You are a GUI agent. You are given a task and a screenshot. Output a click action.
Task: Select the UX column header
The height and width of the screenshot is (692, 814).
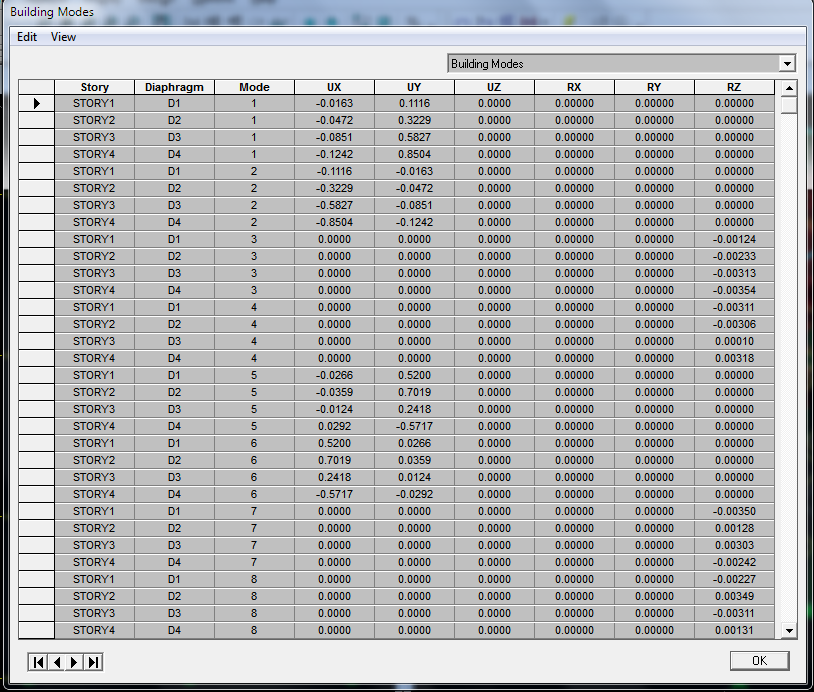pyautogui.click(x=334, y=87)
